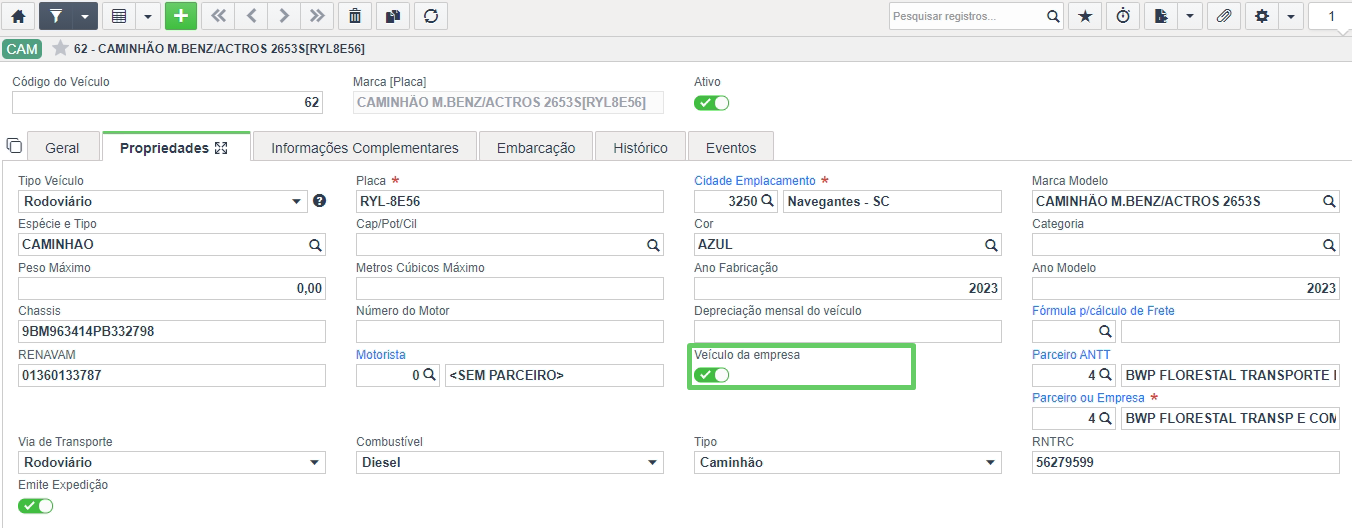Switch to grid view mode

tap(119, 16)
